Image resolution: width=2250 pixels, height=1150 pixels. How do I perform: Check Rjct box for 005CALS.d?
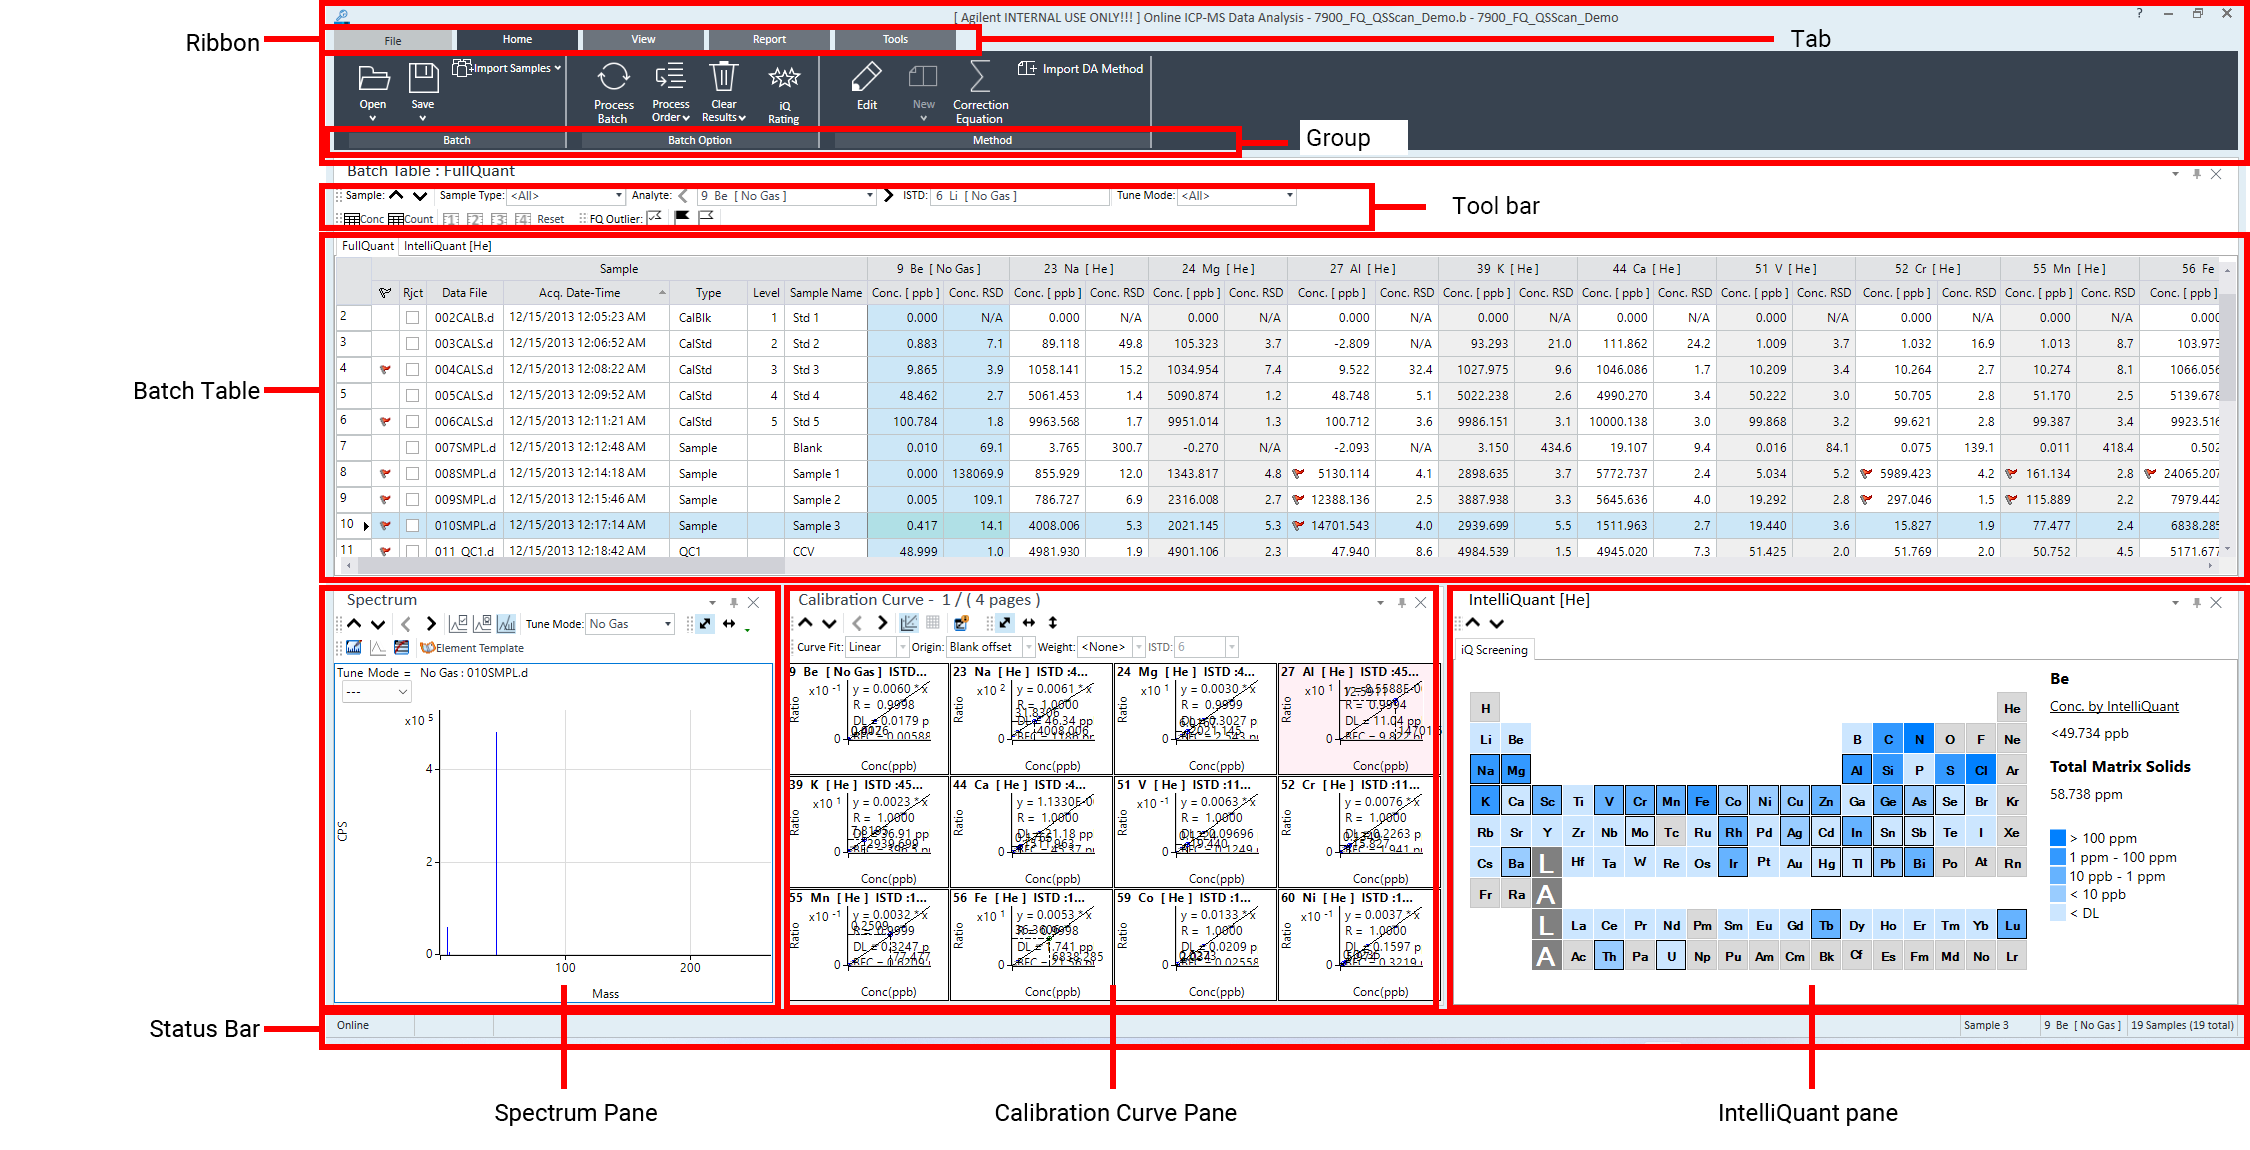[x=412, y=395]
